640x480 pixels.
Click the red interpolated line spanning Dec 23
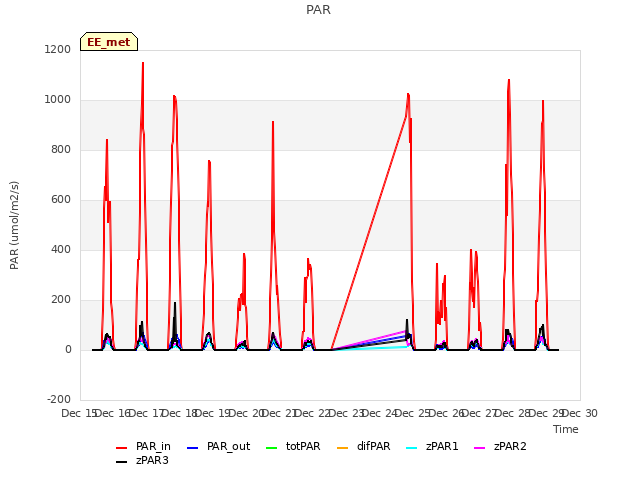click(369, 233)
